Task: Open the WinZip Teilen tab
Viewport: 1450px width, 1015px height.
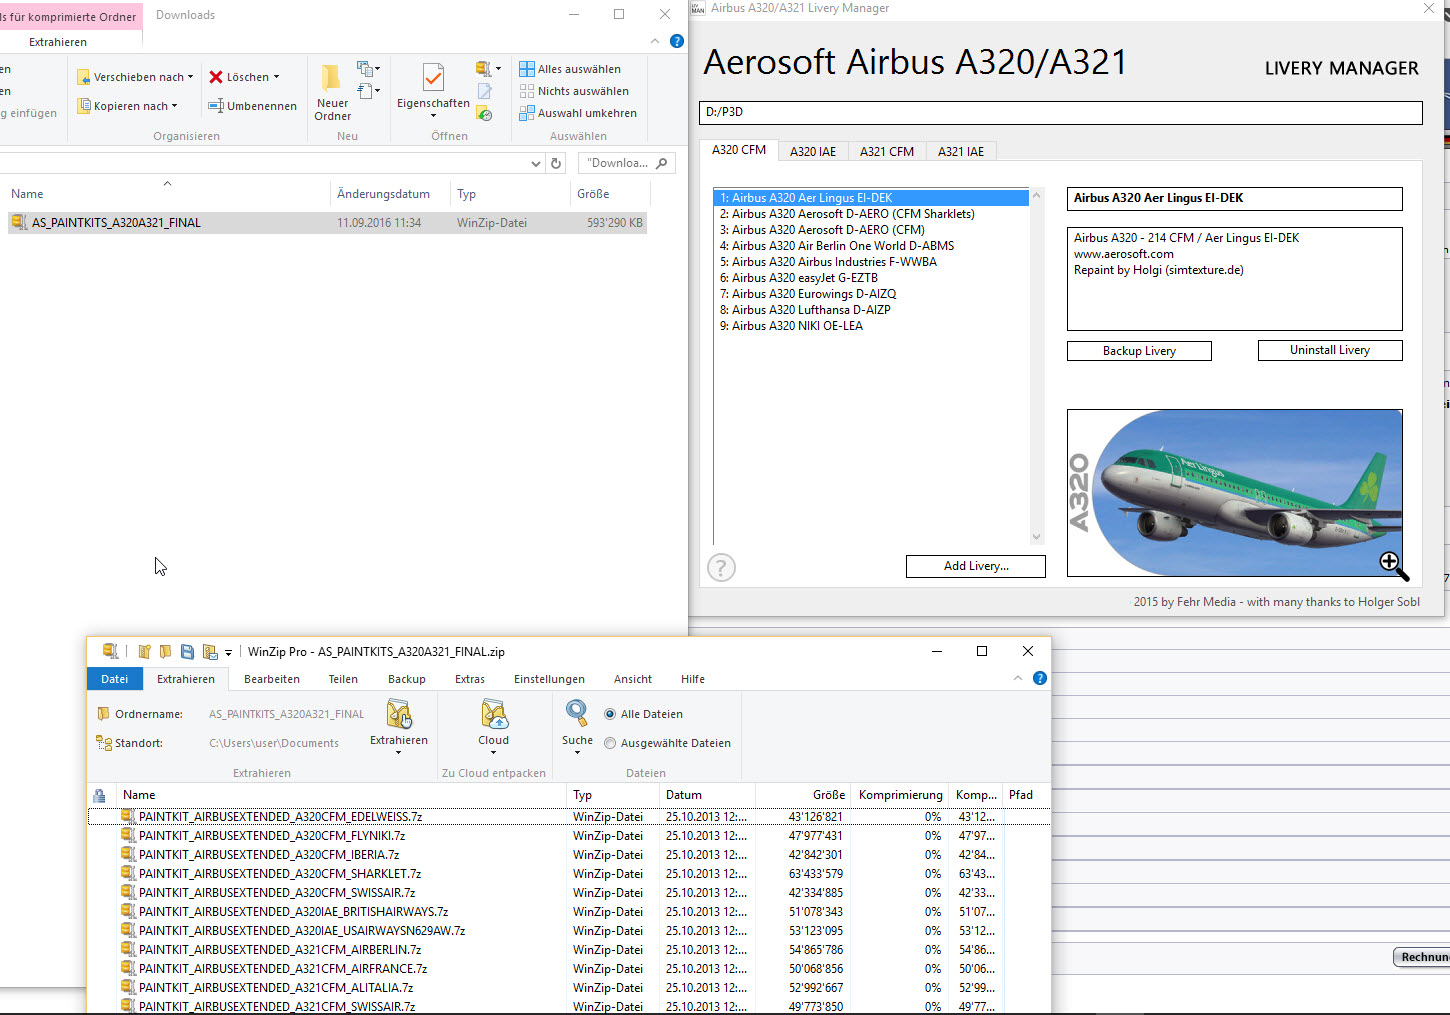Action: (x=343, y=679)
